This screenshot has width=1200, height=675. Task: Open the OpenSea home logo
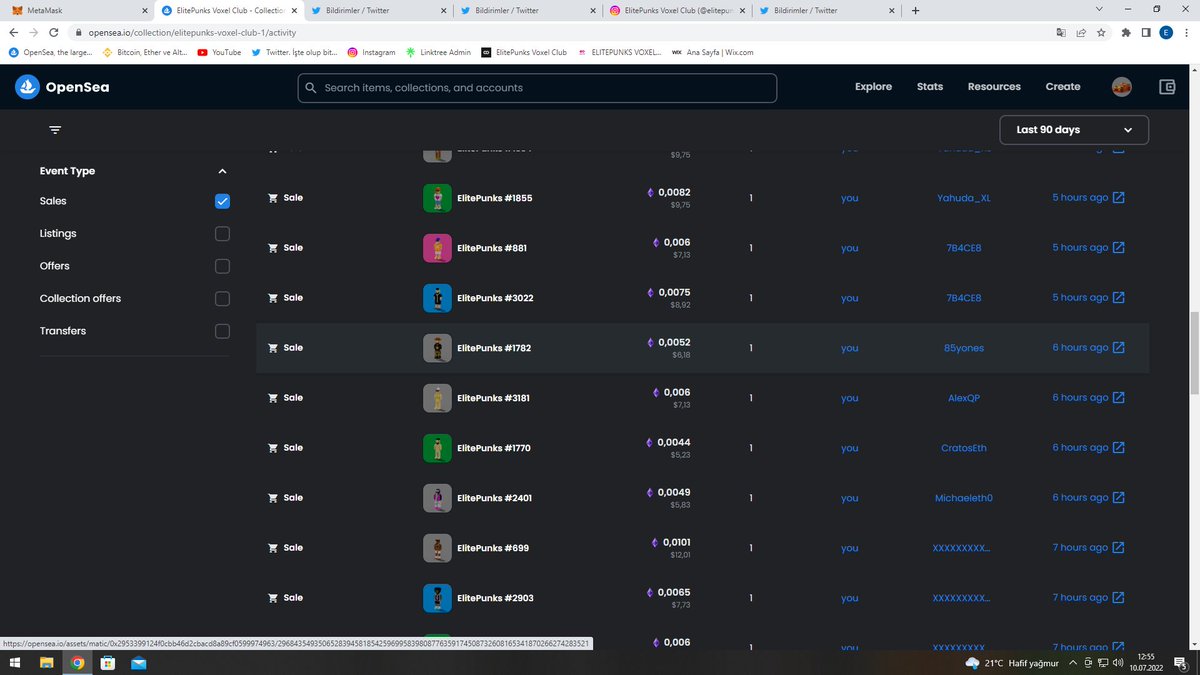click(62, 87)
